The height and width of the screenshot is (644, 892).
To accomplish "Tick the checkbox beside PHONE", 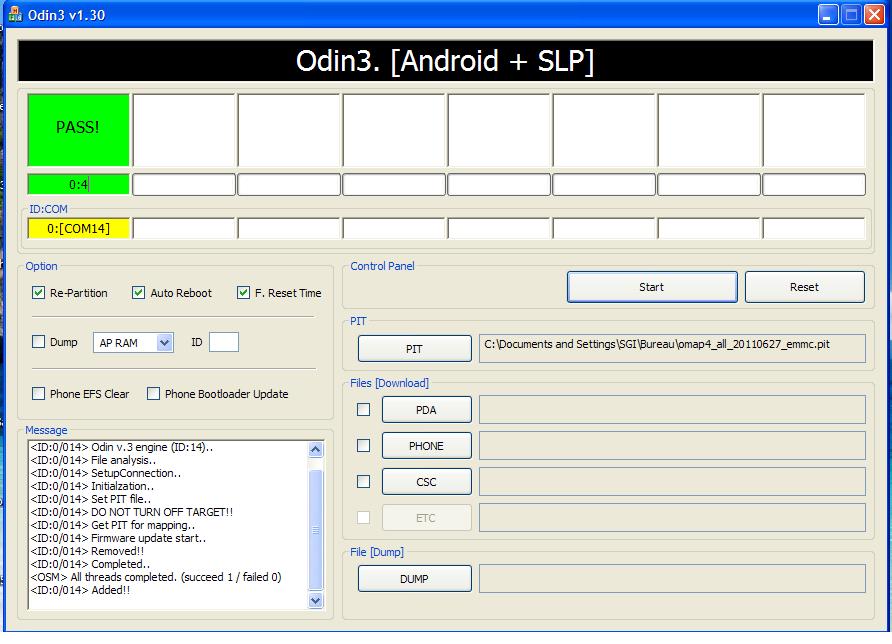I will (363, 445).
